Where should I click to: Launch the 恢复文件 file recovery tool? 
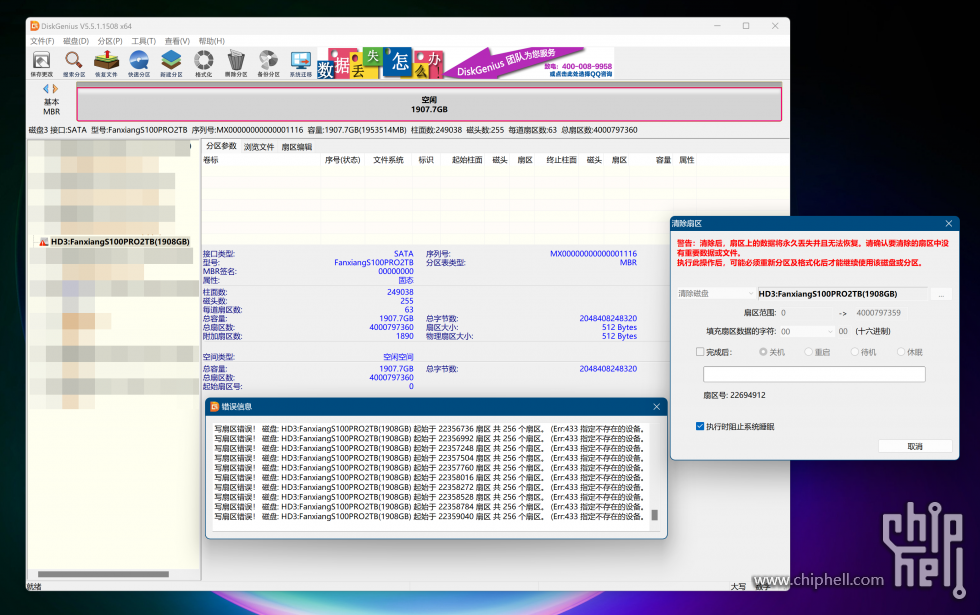tap(106, 63)
